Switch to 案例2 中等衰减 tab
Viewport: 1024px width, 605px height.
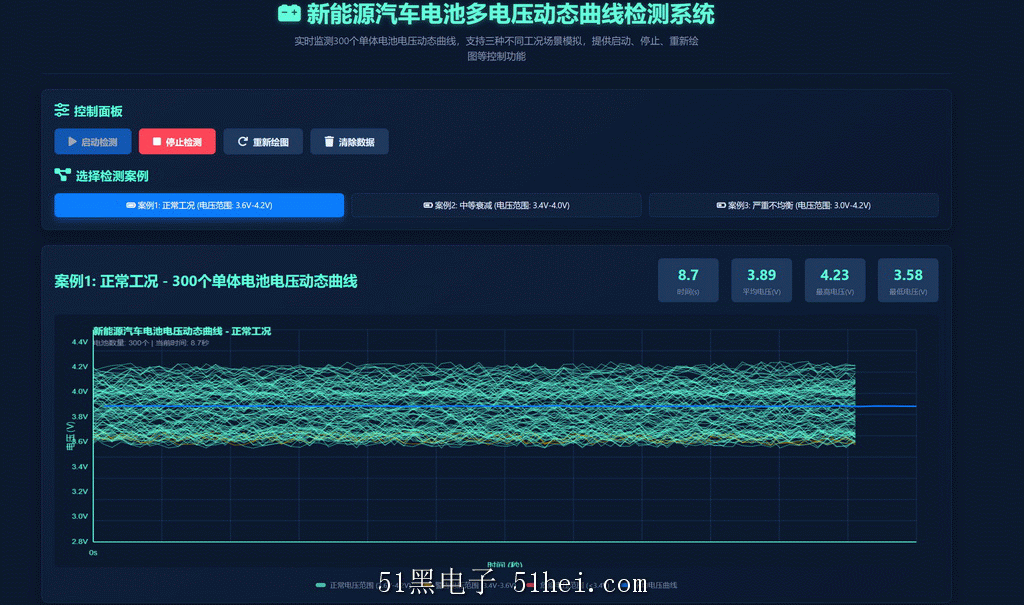(x=496, y=205)
